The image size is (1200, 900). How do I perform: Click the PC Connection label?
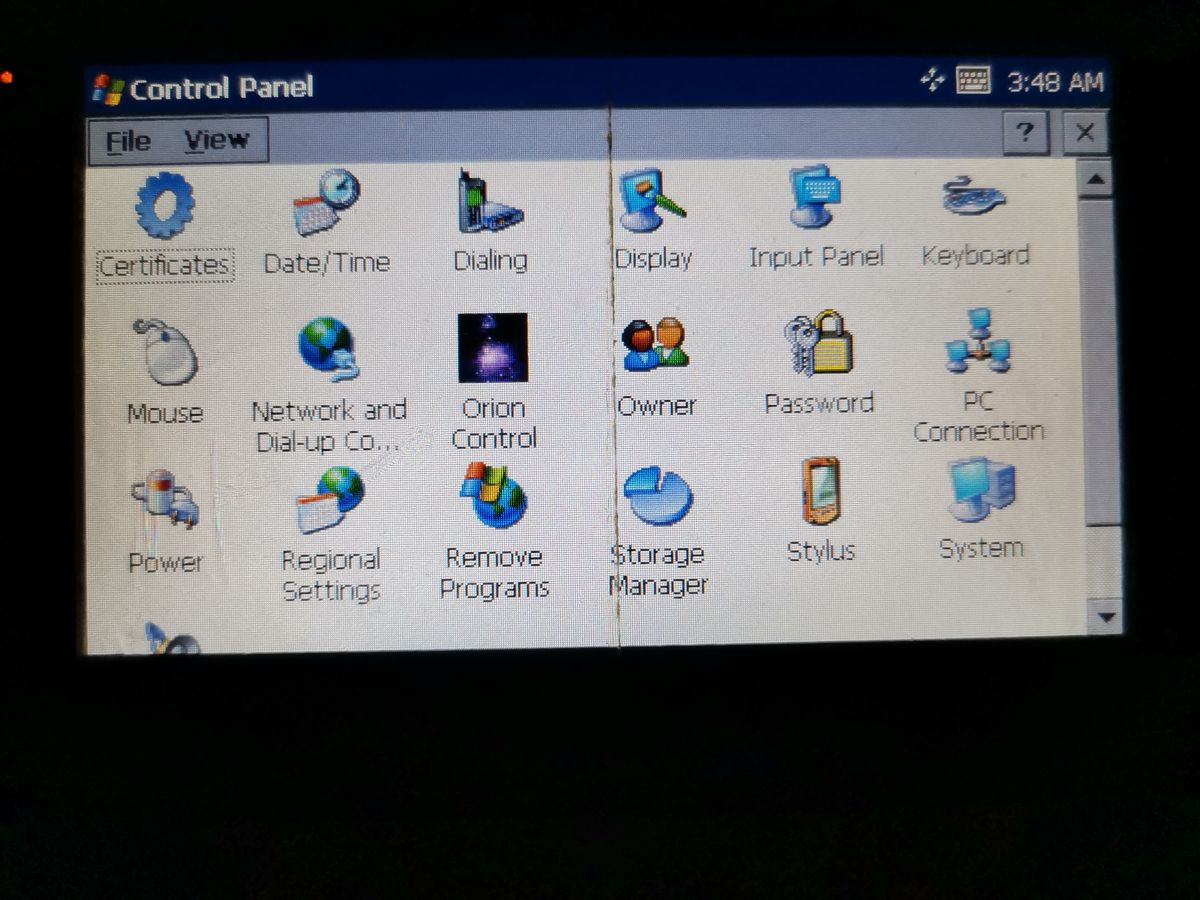pos(978,416)
